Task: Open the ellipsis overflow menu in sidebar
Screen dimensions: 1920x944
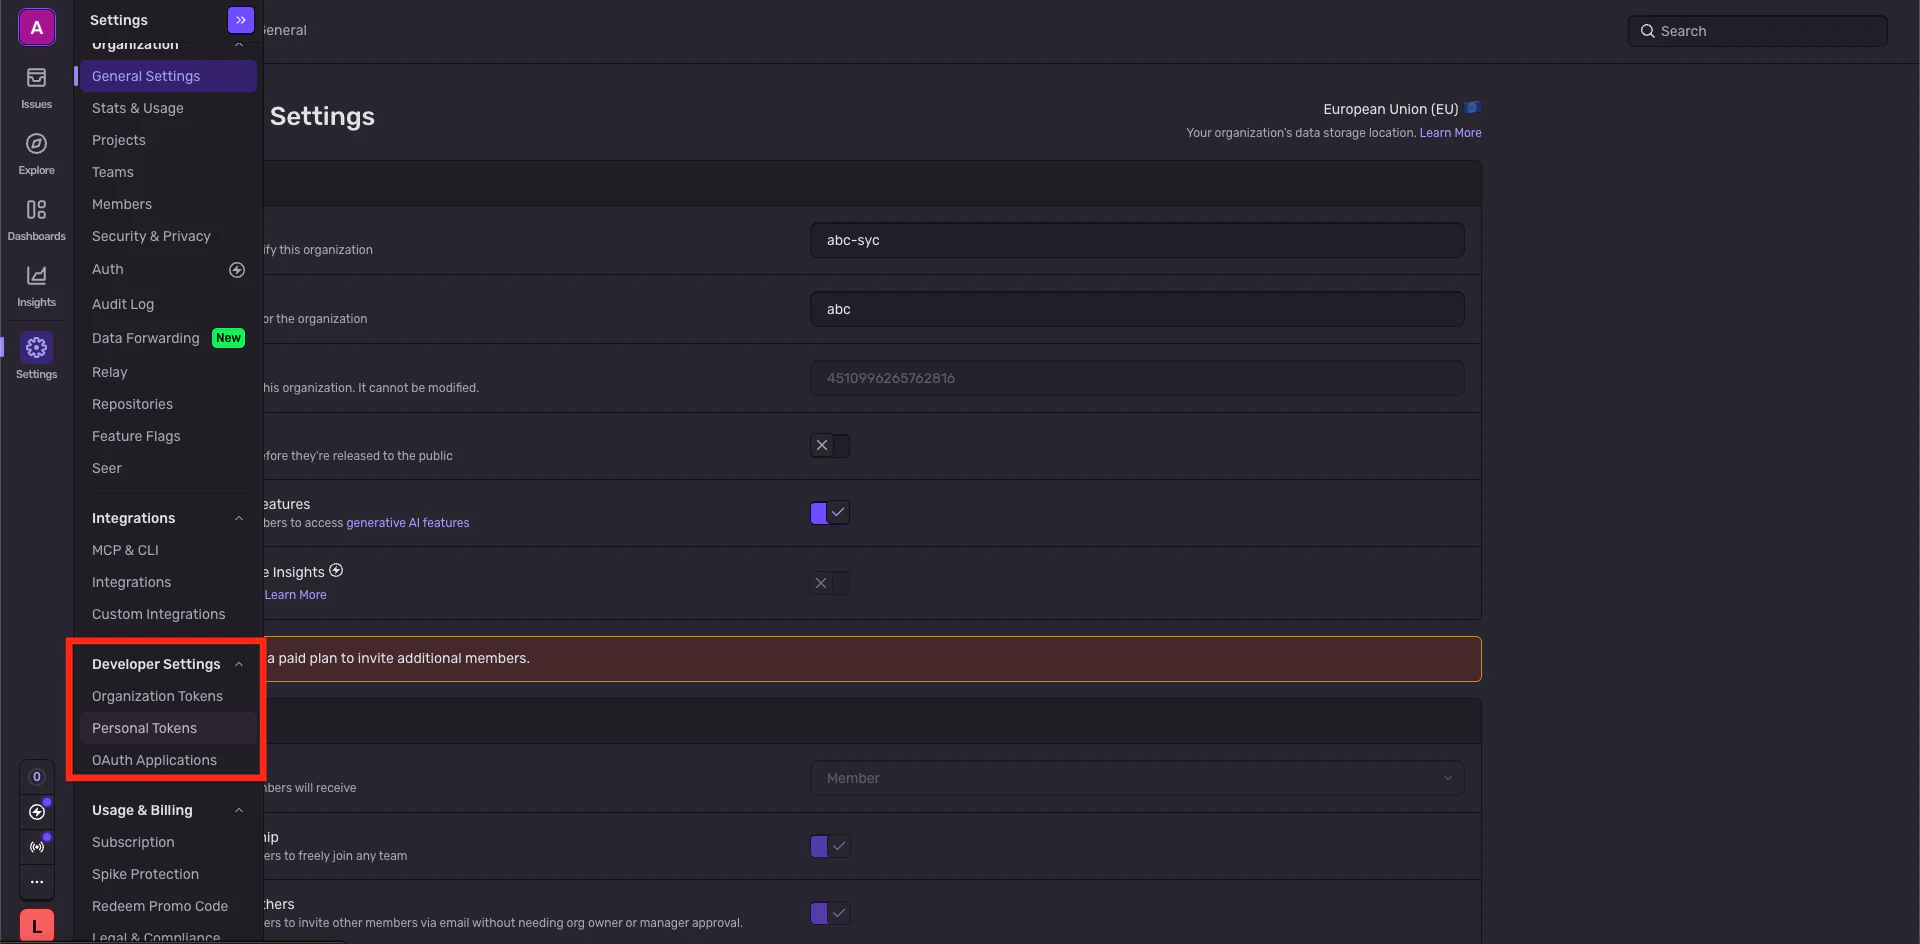Action: [x=37, y=882]
